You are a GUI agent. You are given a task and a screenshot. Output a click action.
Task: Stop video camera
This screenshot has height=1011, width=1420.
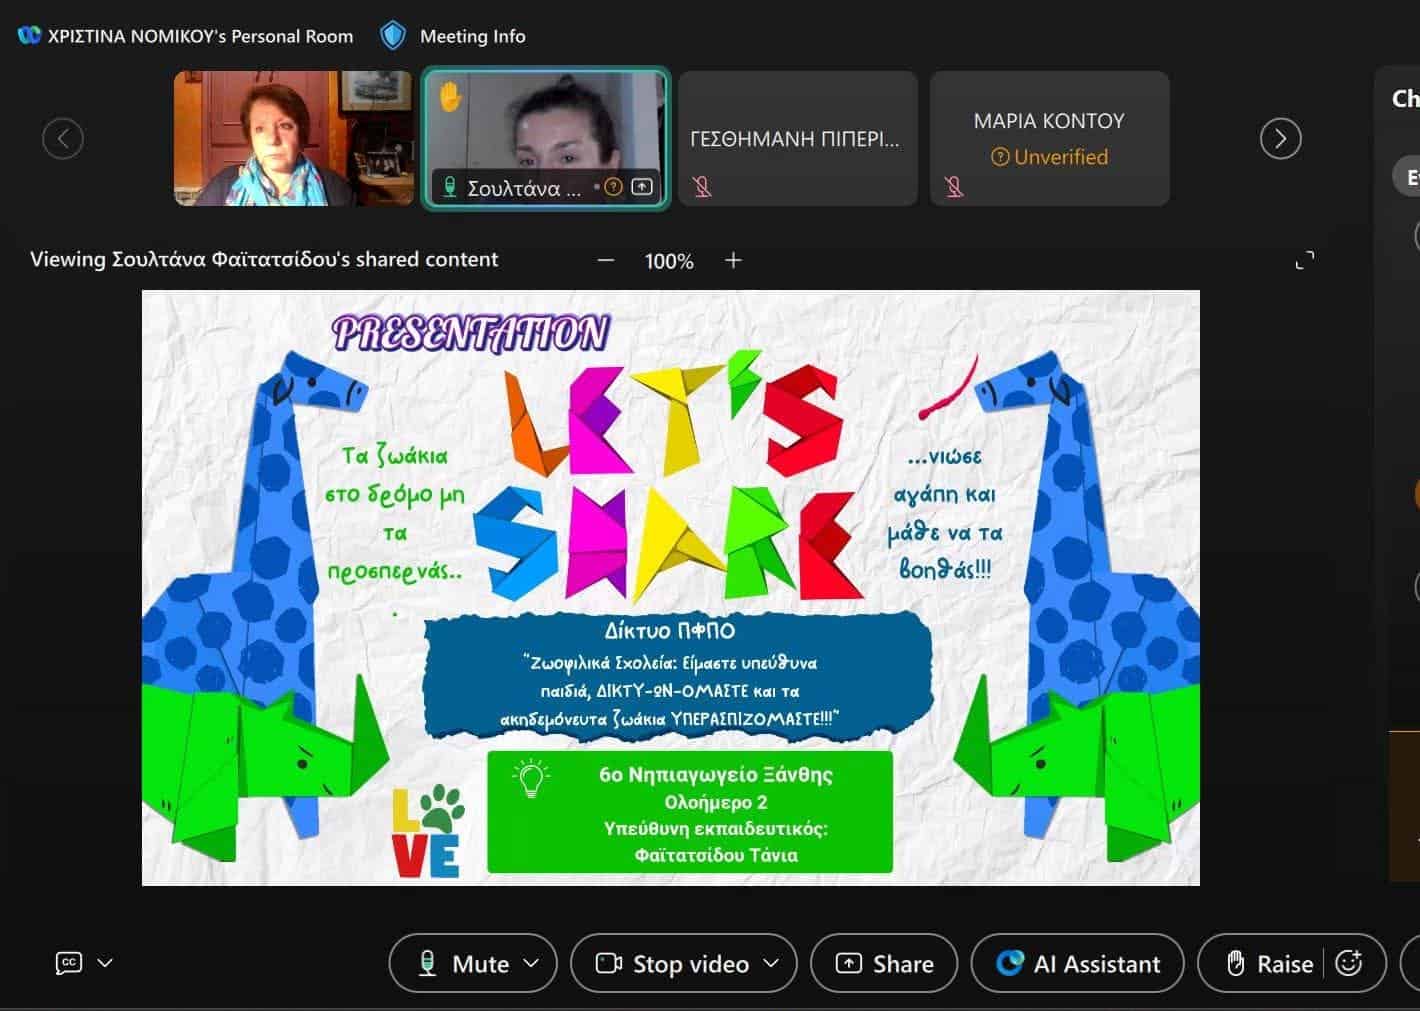(674, 964)
